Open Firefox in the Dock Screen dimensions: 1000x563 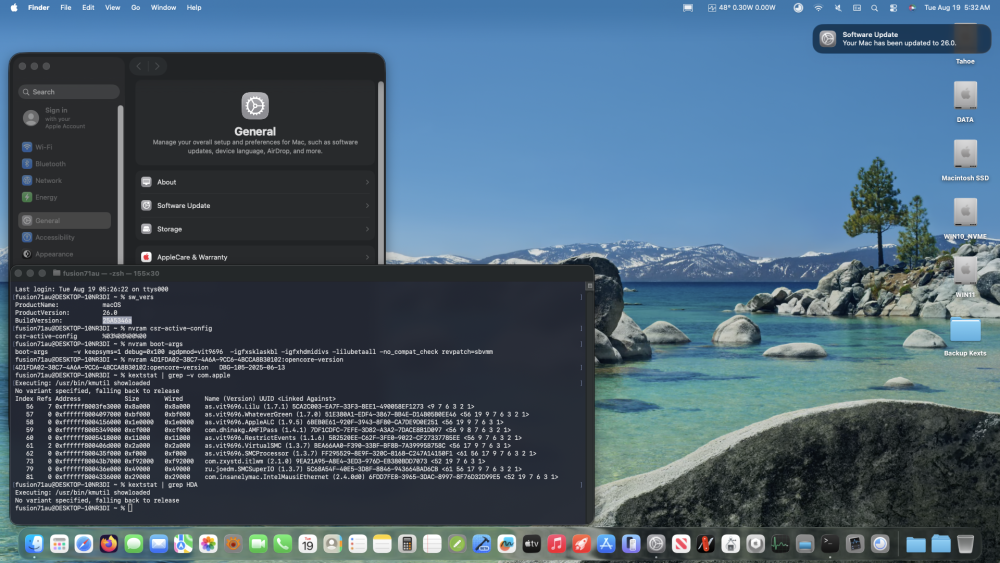[x=108, y=544]
